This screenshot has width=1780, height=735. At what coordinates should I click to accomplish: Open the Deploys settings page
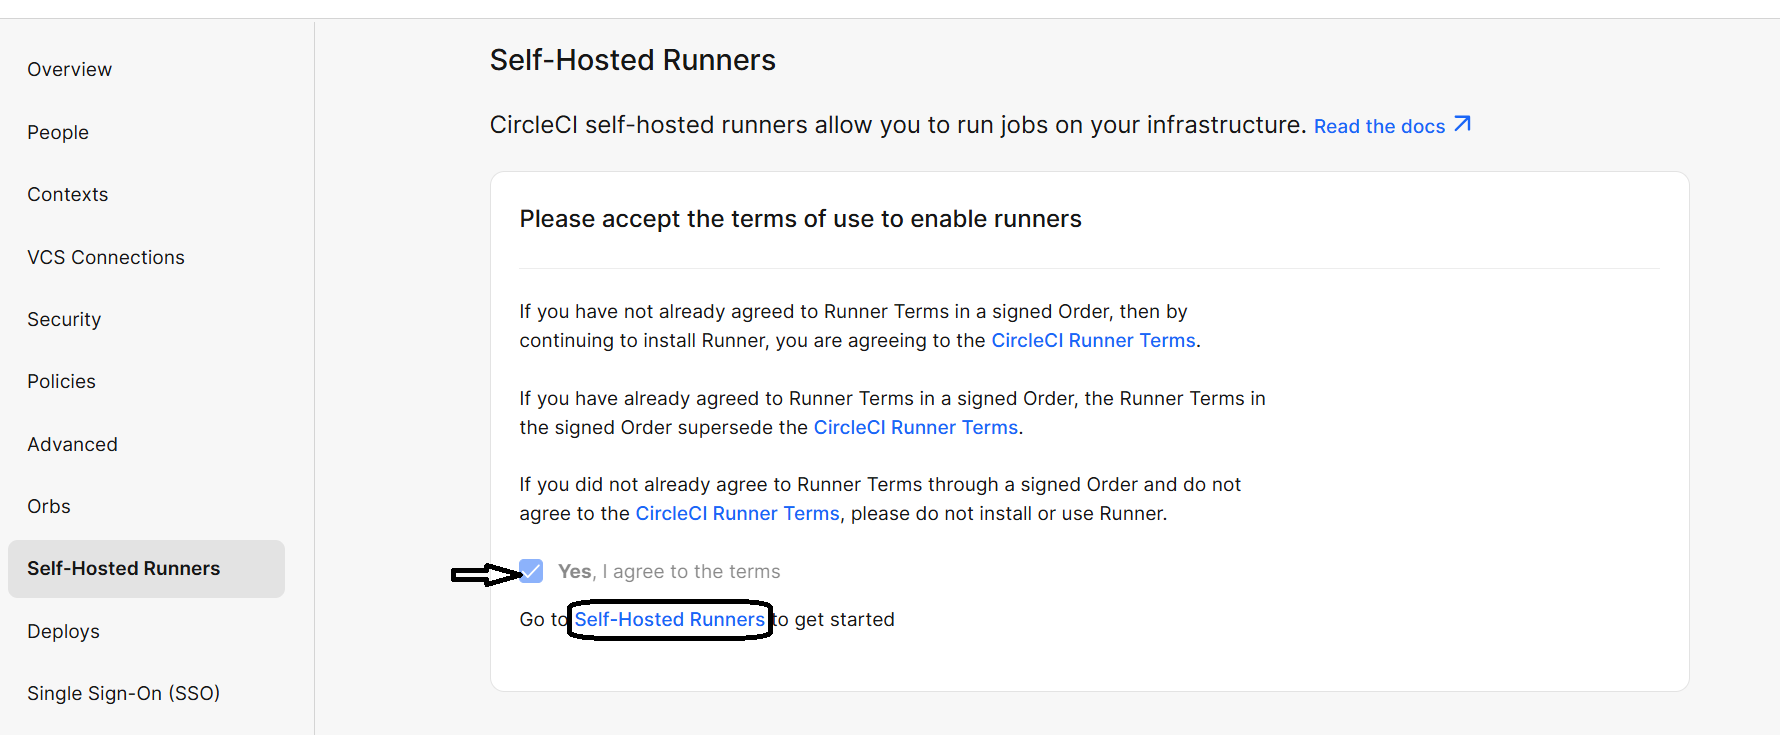63,631
